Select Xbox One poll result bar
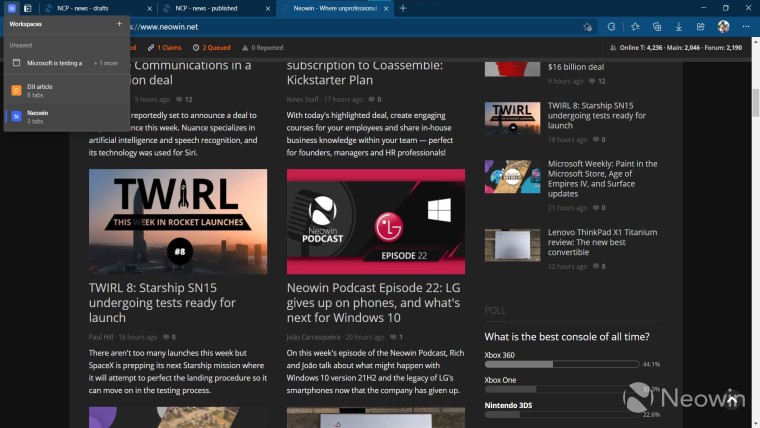Image resolution: width=760 pixels, height=428 pixels. 562,389
